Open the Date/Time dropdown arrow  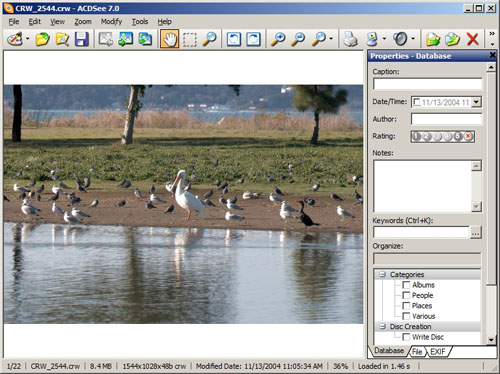click(x=477, y=102)
